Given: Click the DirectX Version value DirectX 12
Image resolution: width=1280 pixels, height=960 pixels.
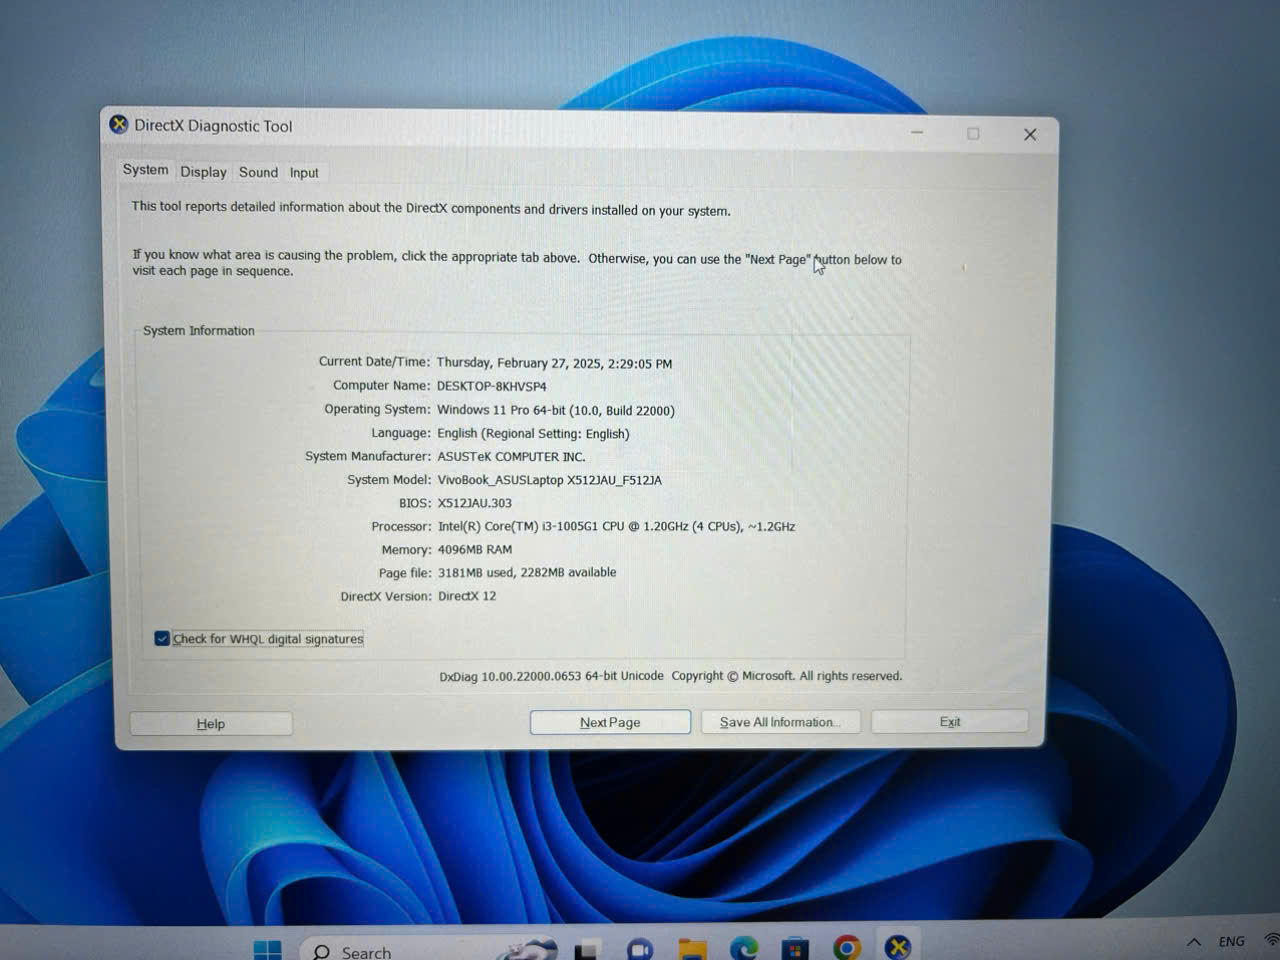Looking at the screenshot, I should 467,596.
